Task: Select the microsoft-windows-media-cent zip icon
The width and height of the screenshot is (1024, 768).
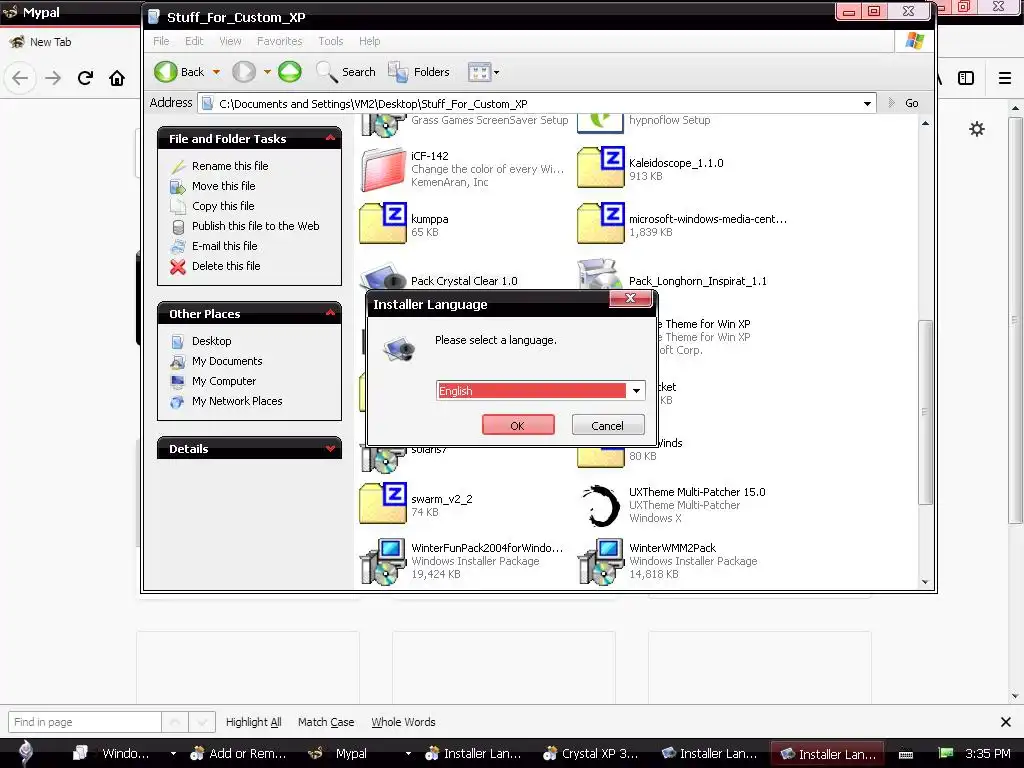Action: coord(601,224)
